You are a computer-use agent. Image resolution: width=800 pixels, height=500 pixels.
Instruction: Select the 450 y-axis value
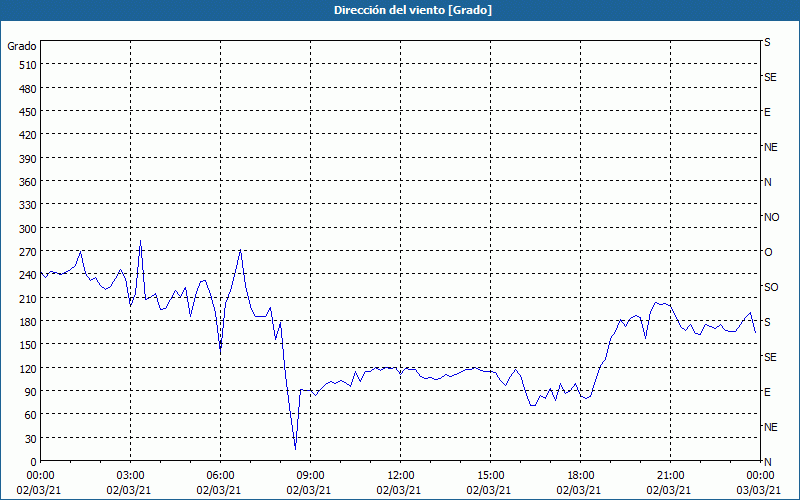click(x=28, y=112)
